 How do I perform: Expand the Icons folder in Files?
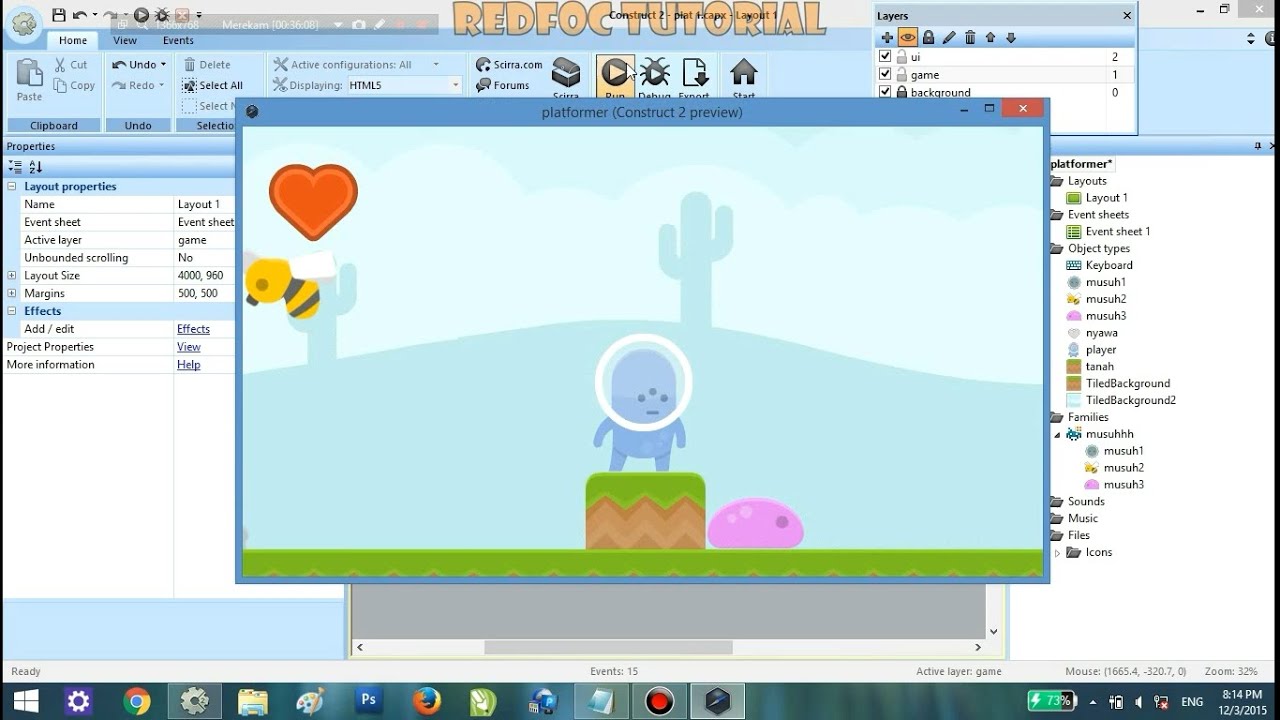pos(1058,552)
